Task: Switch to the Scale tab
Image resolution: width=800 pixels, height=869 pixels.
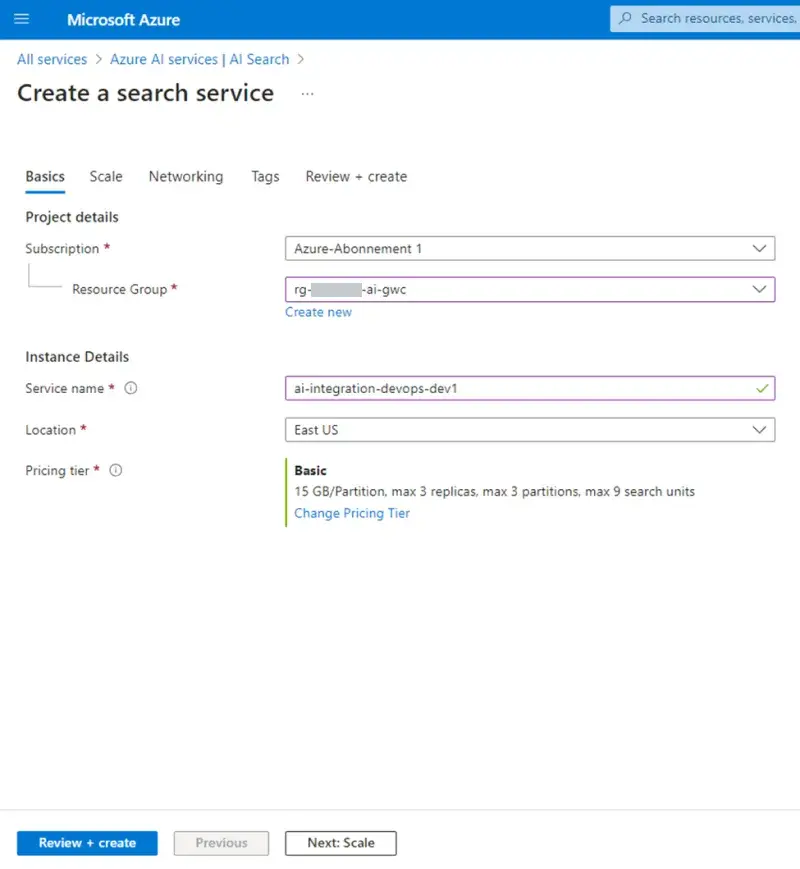Action: tap(106, 177)
